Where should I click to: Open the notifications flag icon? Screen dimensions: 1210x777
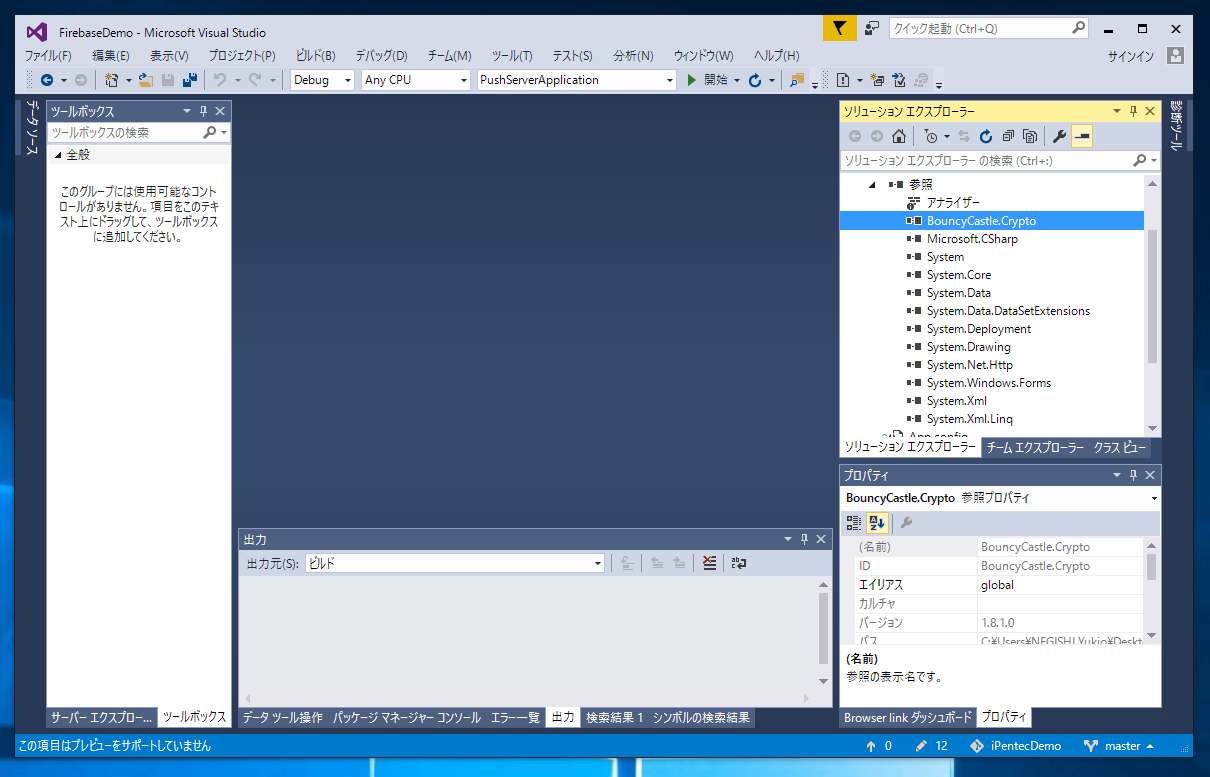pos(840,29)
